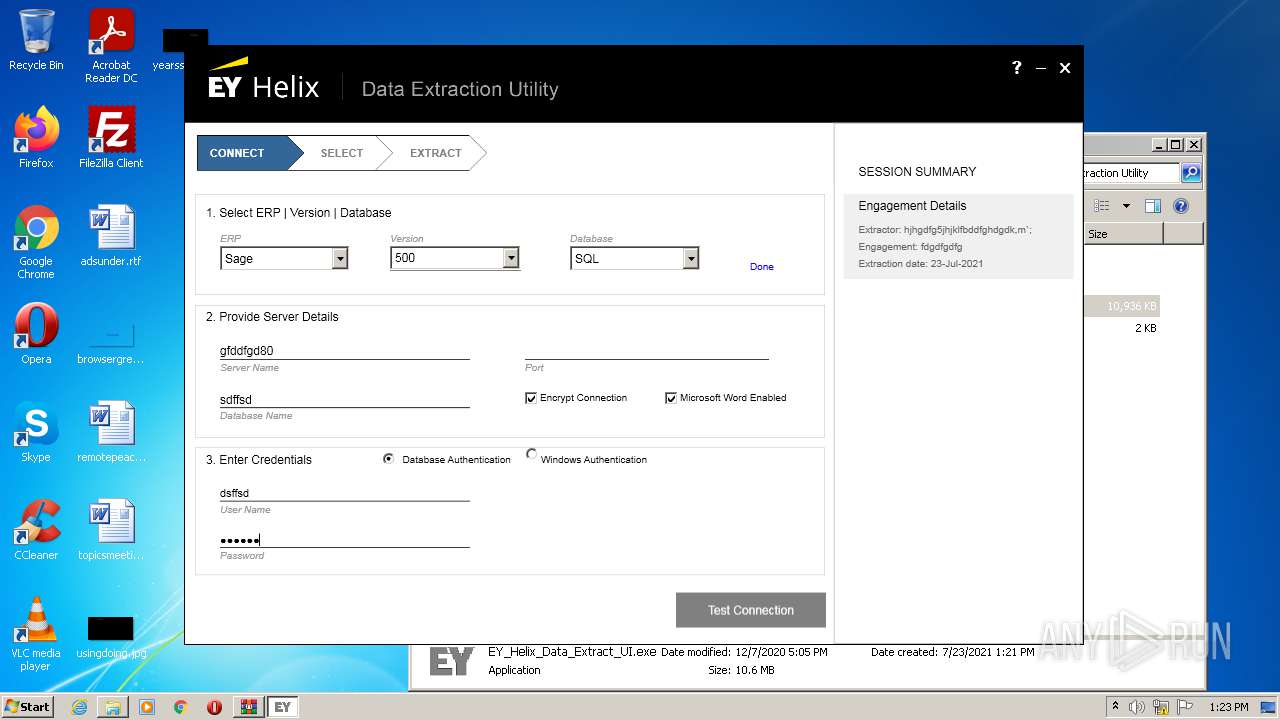
Task: Click Explorer window search magnifier icon
Action: [x=1190, y=173]
